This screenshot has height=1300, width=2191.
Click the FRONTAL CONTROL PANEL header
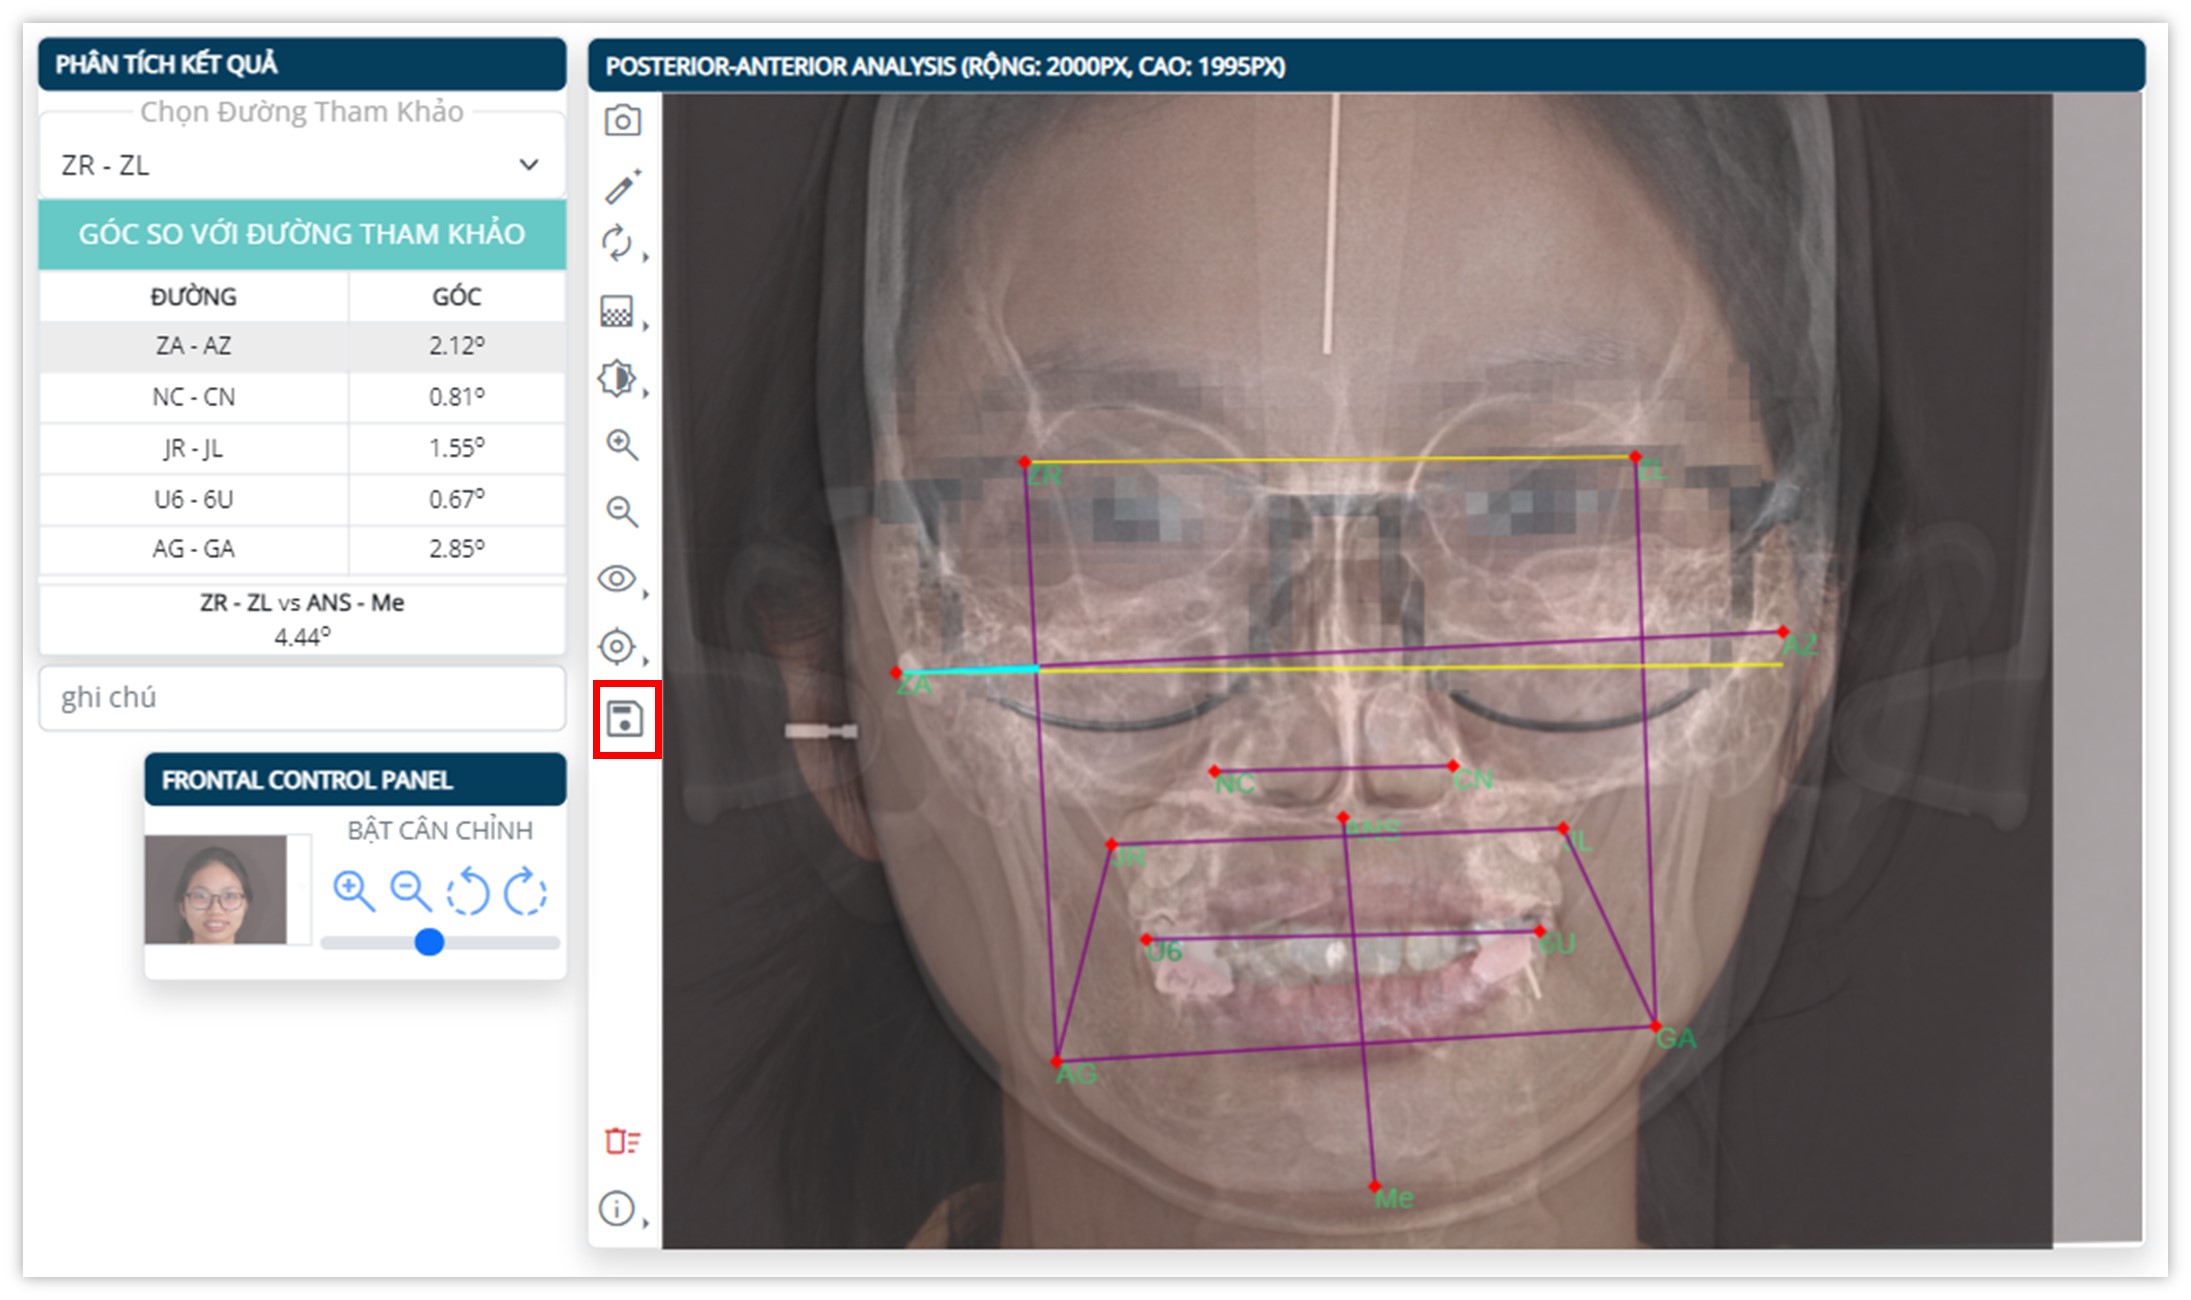355,780
